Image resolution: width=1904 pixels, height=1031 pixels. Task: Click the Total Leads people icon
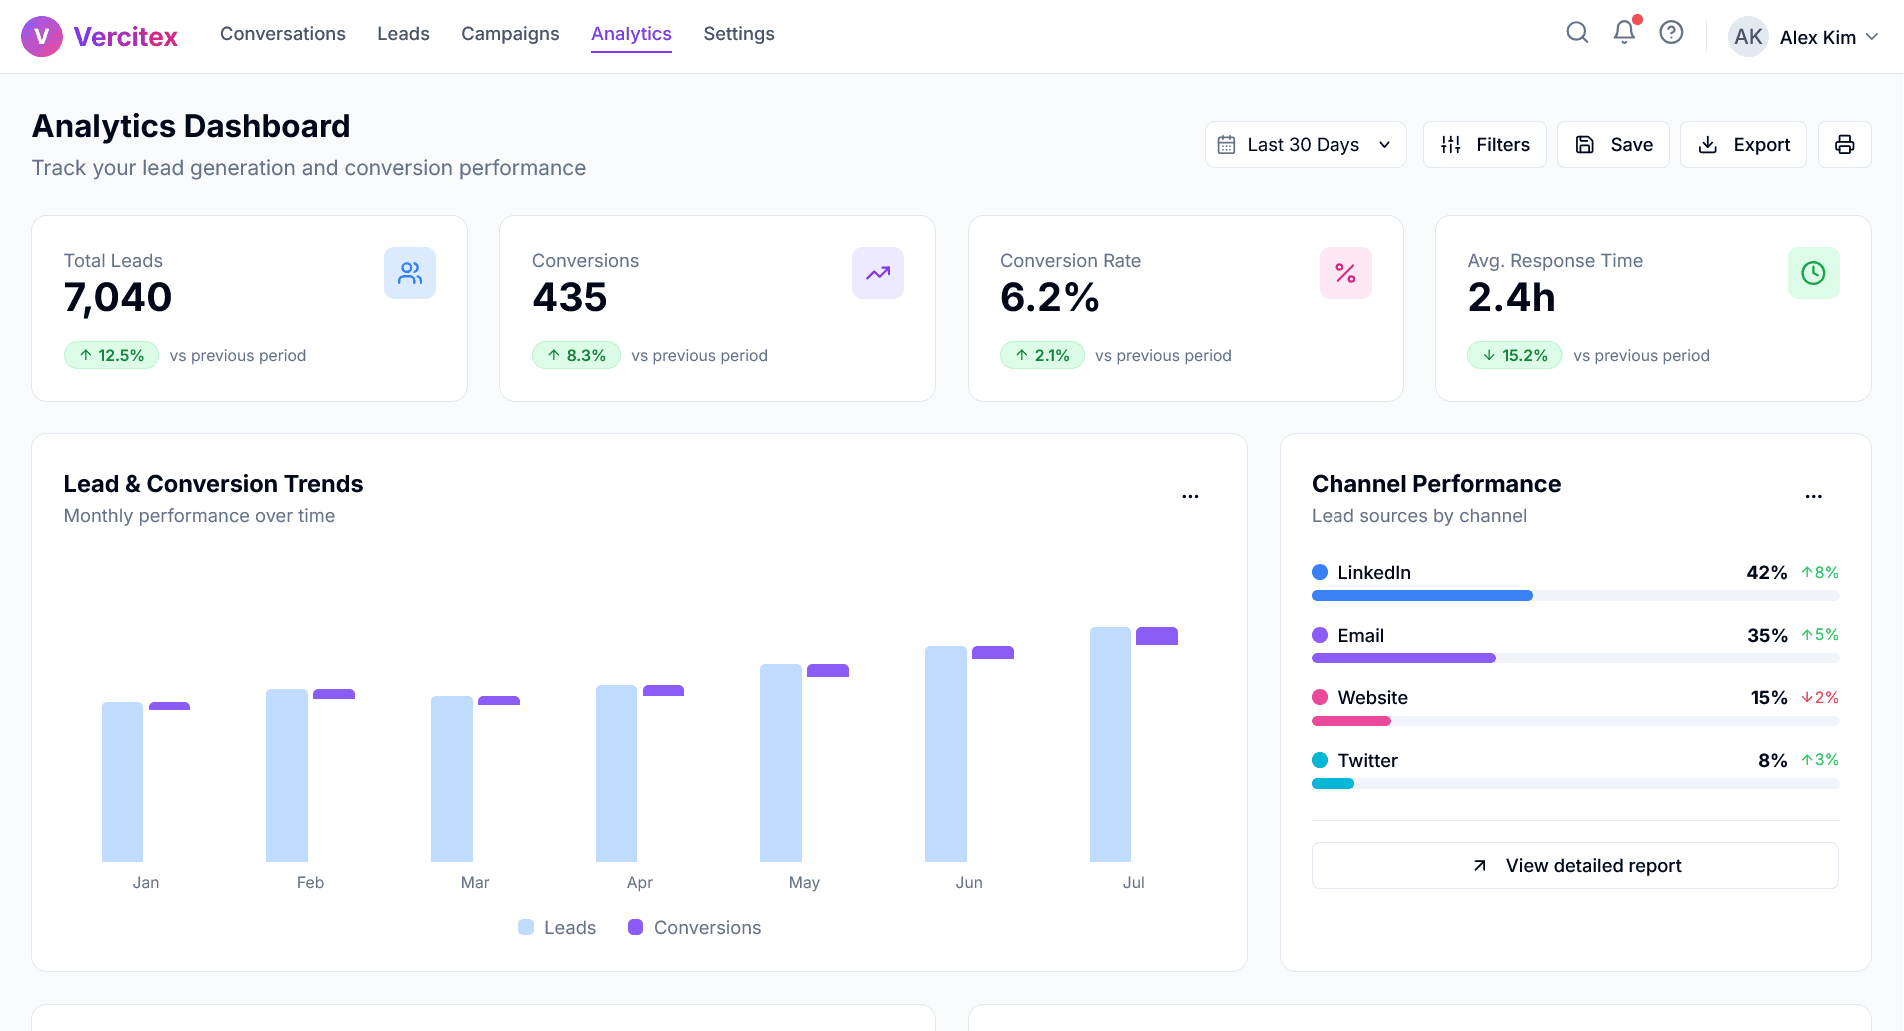[x=410, y=272]
